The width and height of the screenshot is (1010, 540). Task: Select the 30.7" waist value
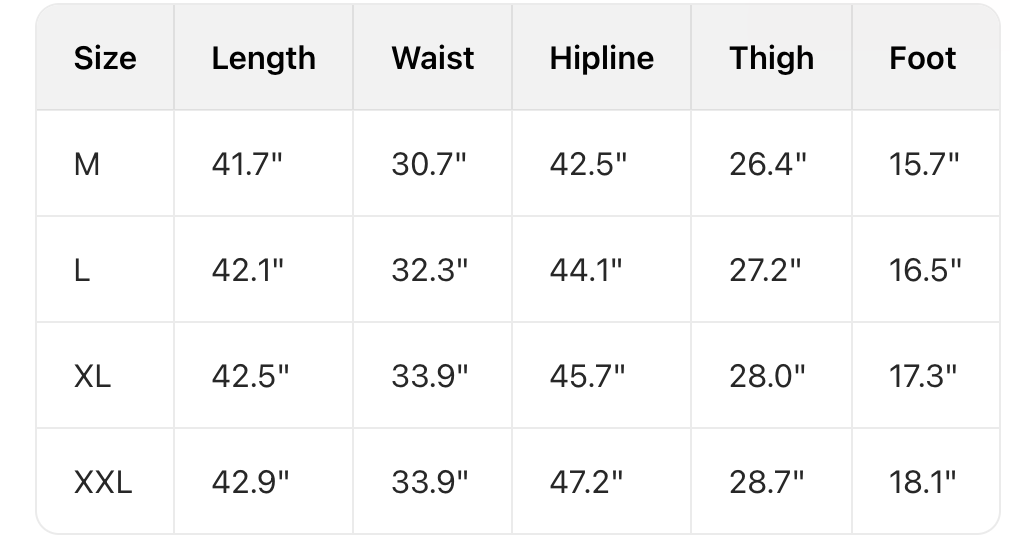coord(428,164)
